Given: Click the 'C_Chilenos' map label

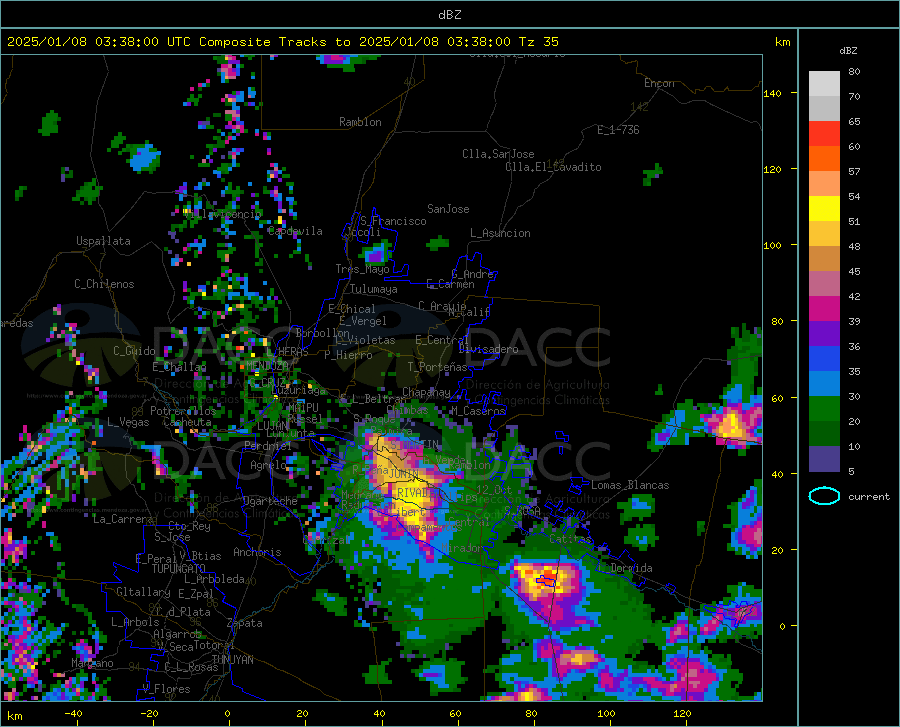Looking at the screenshot, I should click(x=104, y=284).
